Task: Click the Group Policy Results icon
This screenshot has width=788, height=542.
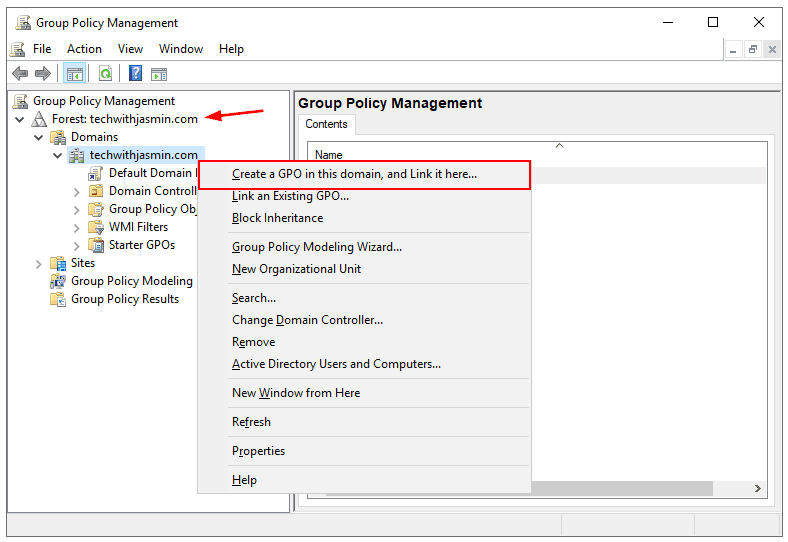Action: [x=58, y=299]
